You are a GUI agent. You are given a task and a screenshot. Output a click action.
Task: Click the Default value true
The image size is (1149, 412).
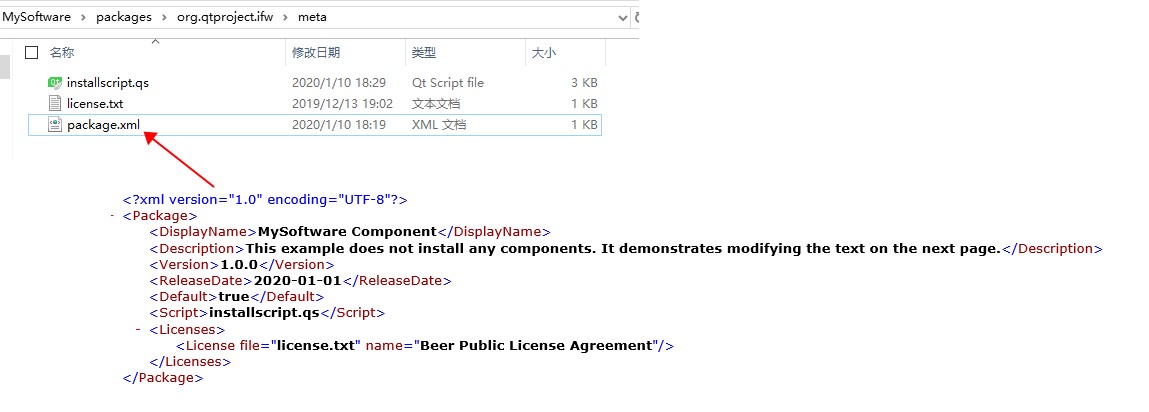234,297
